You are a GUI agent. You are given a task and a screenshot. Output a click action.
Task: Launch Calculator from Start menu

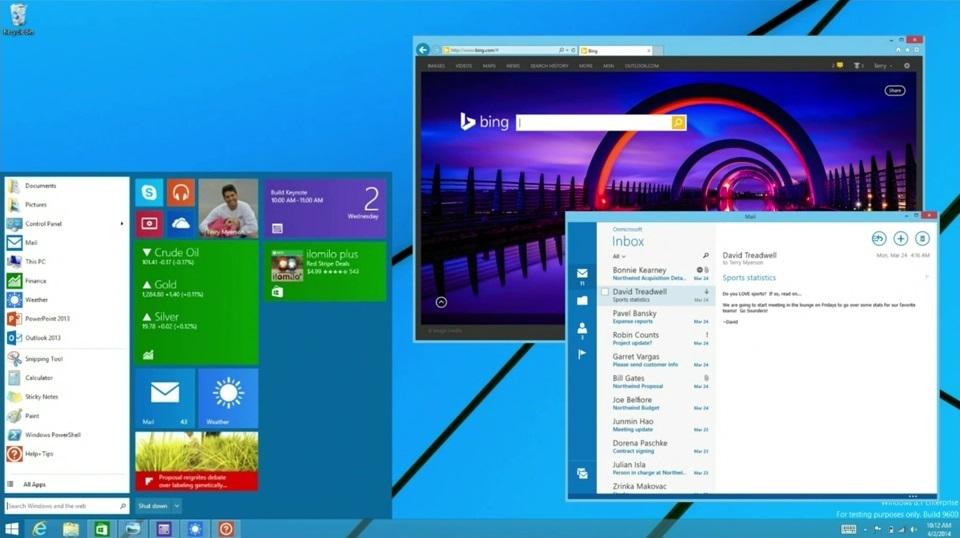pyautogui.click(x=39, y=378)
